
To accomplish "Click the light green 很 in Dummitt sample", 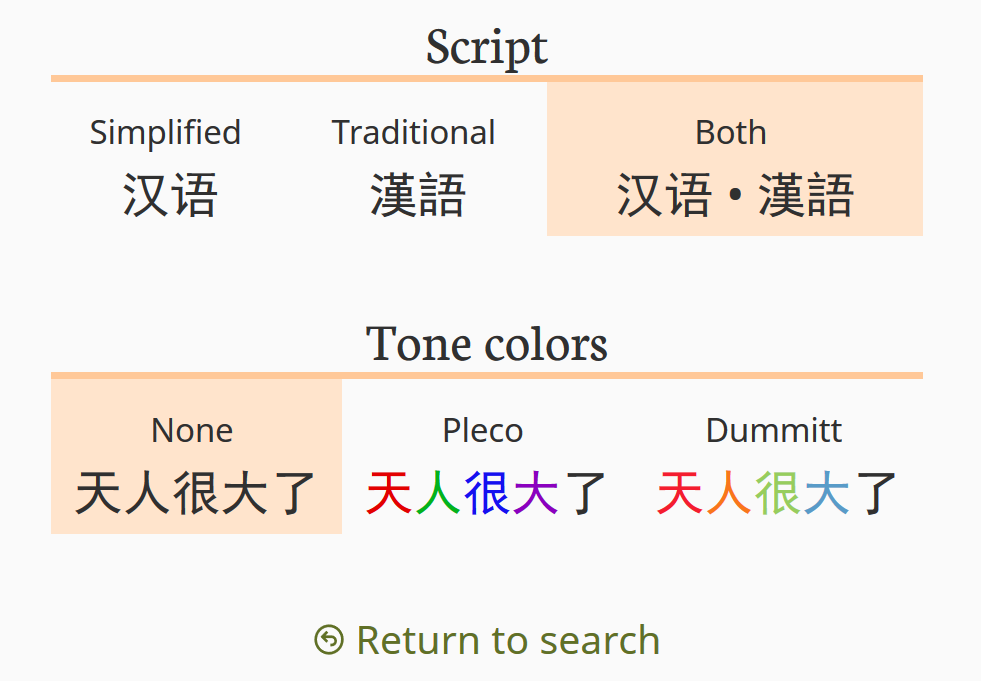I will click(777, 493).
